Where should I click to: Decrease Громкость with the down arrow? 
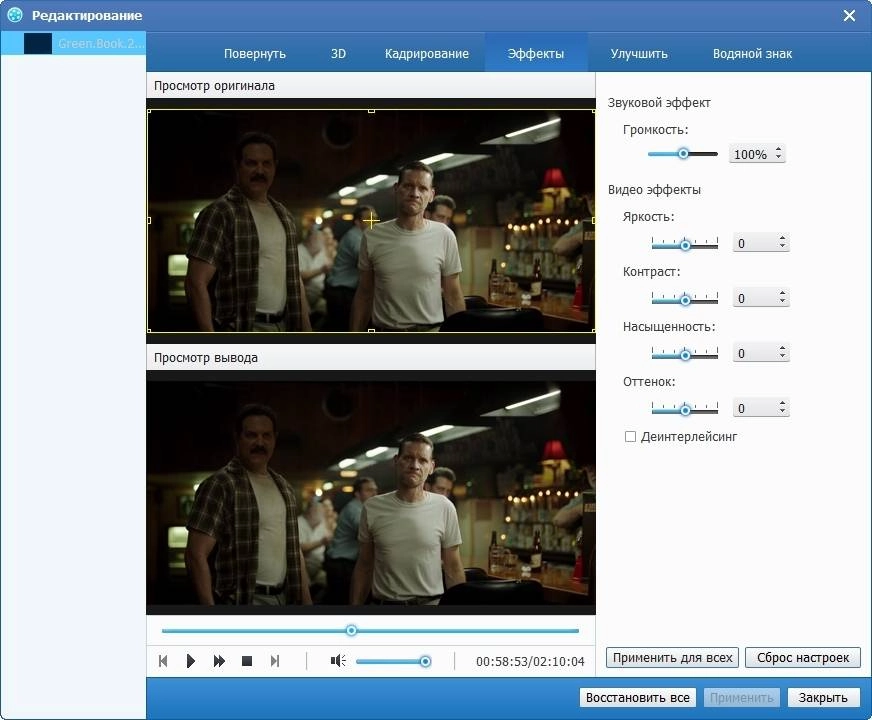779,158
